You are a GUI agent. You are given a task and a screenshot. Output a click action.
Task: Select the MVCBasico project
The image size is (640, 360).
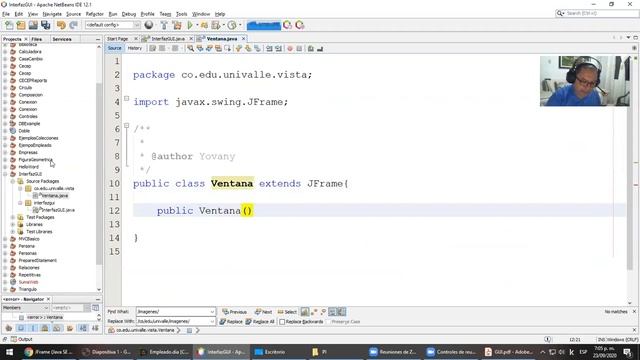(29, 239)
